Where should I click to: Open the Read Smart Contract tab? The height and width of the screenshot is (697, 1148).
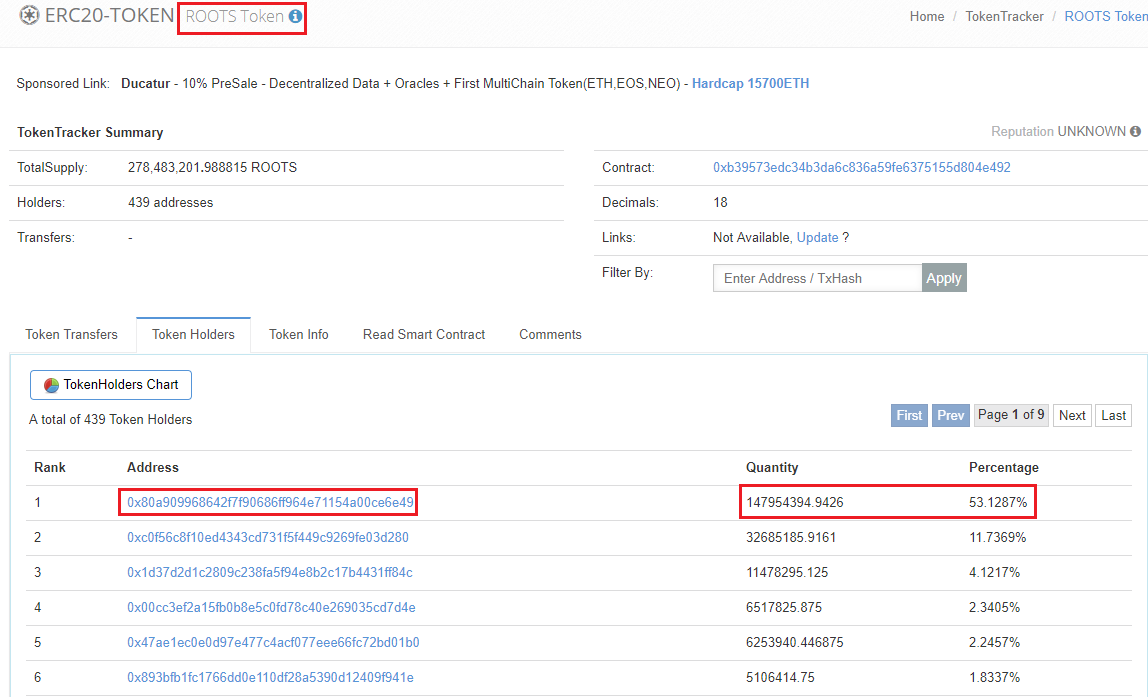(424, 335)
